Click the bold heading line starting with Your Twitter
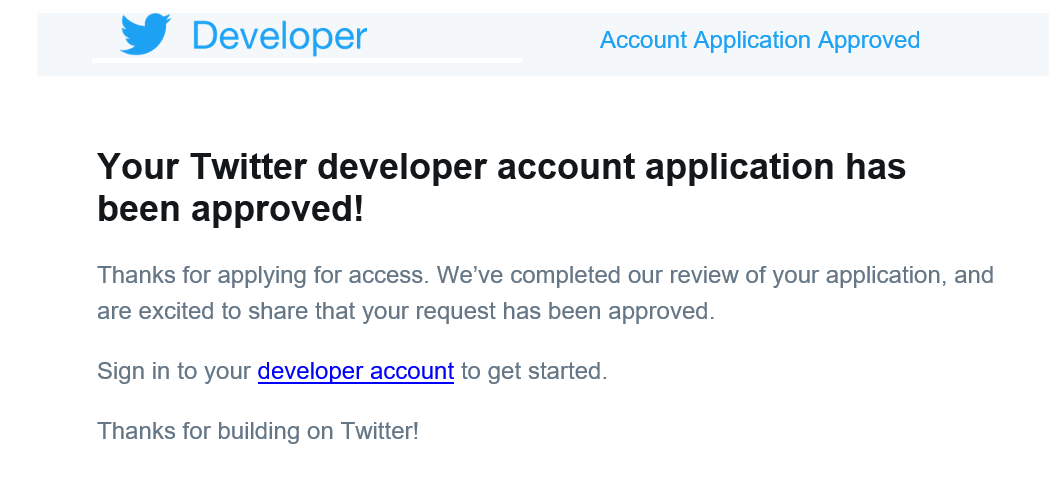Viewport: 1049px width, 500px height. [502, 167]
